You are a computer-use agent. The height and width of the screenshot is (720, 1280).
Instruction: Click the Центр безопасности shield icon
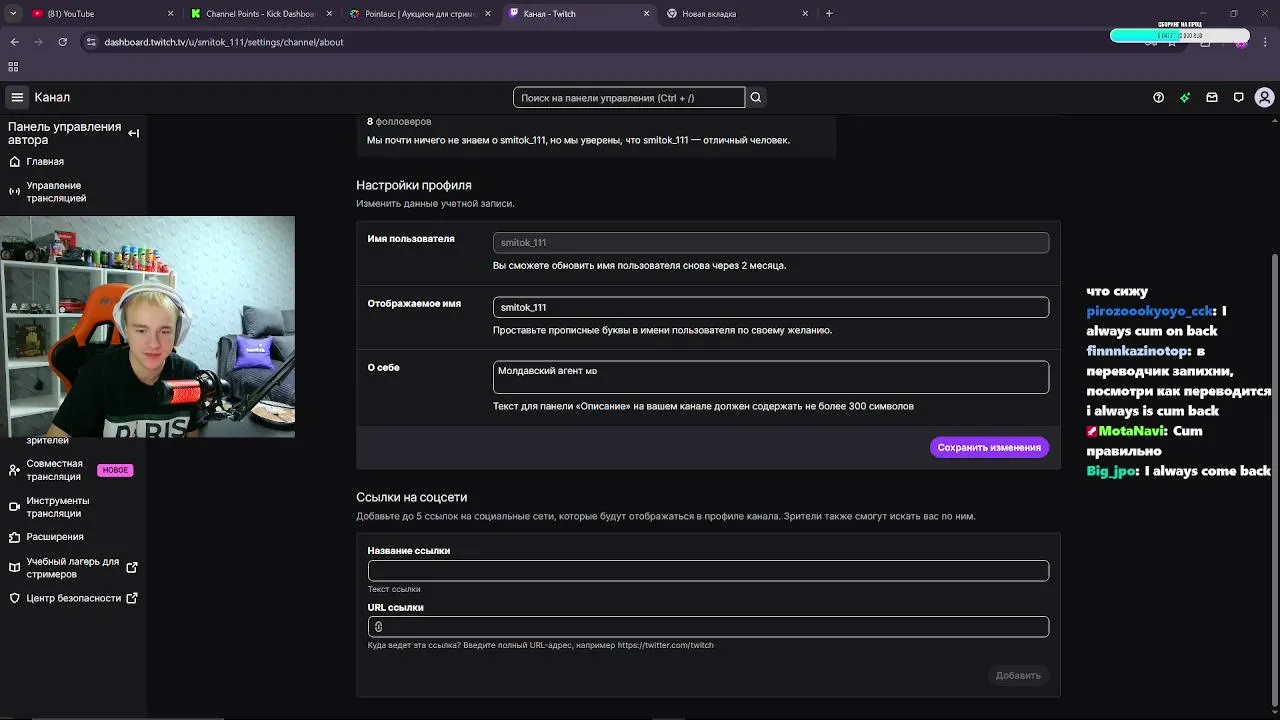pyautogui.click(x=14, y=598)
